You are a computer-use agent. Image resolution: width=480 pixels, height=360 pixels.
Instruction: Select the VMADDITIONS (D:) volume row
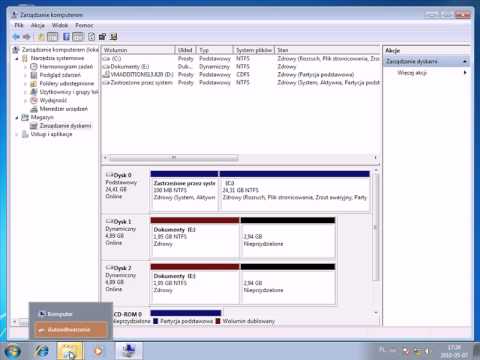[241, 75]
